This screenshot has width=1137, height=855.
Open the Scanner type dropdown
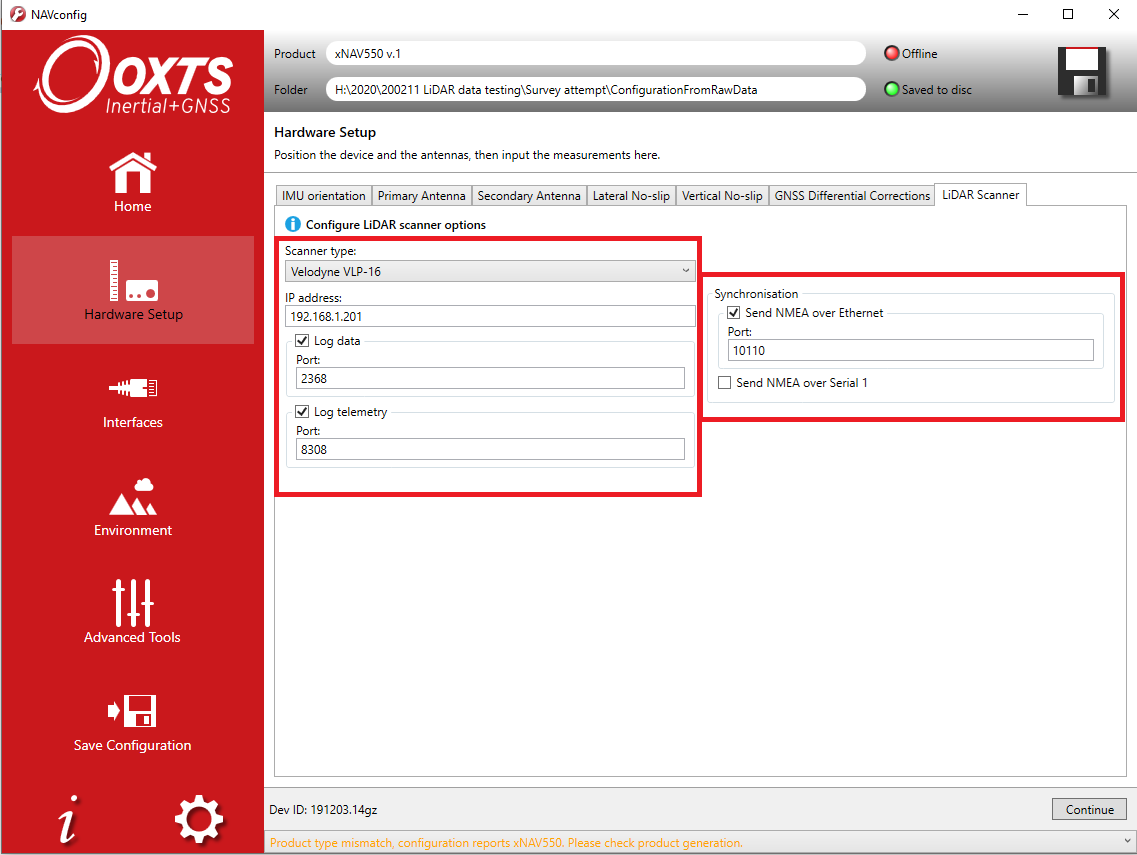pyautogui.click(x=490, y=271)
